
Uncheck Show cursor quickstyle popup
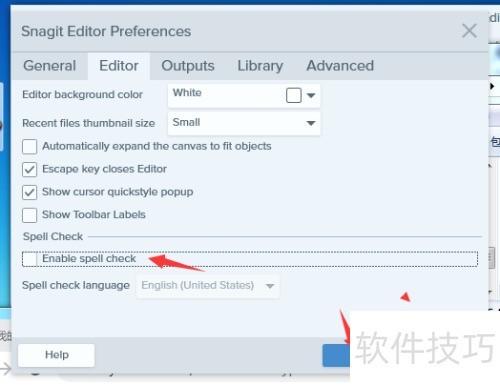coord(29,192)
